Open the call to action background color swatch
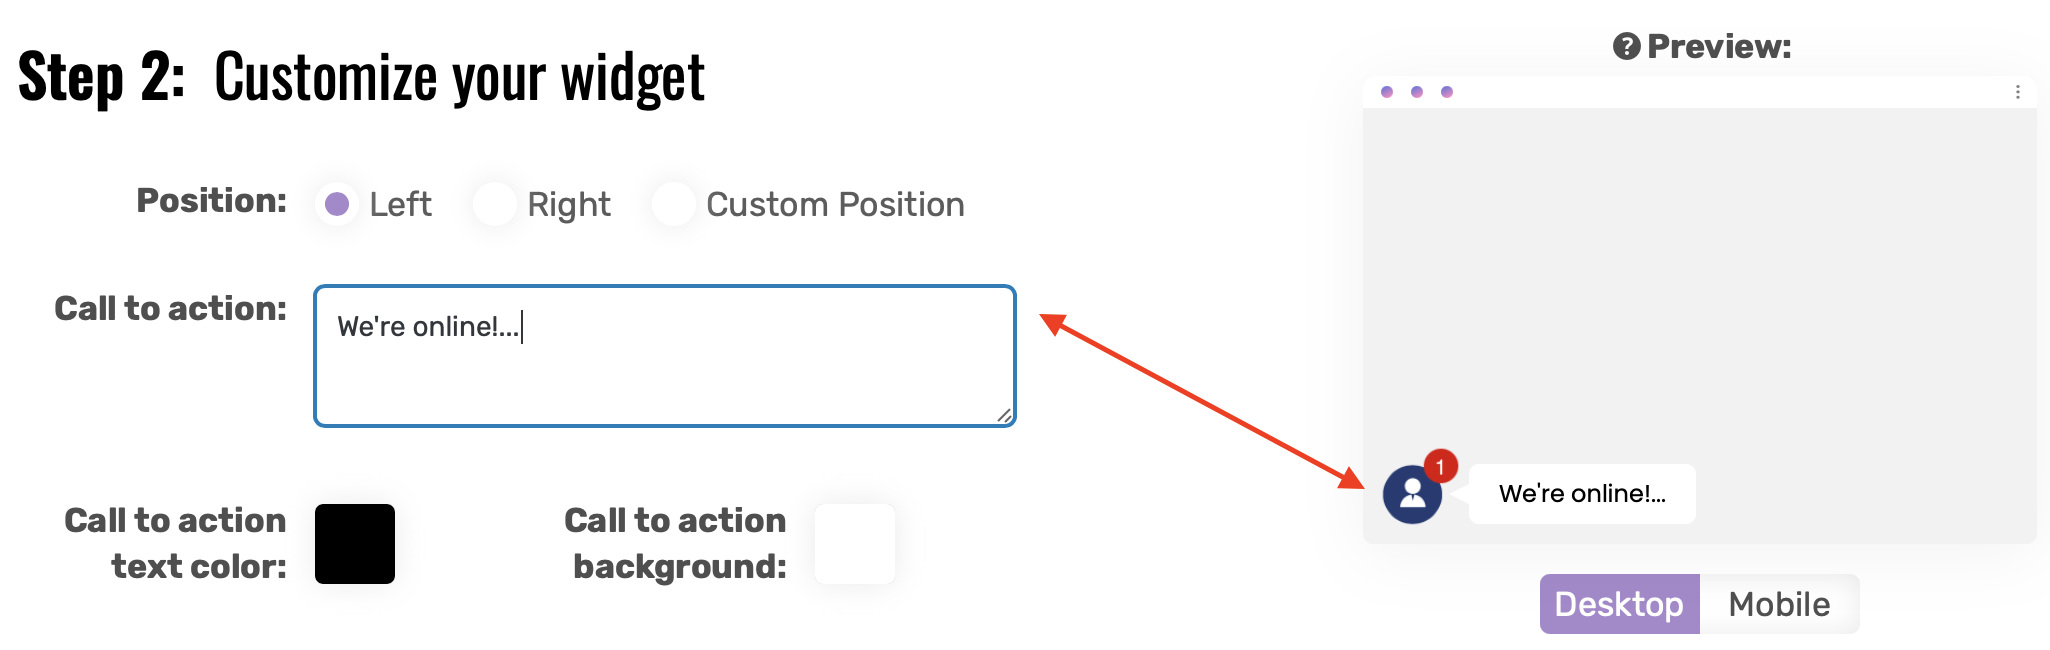 (x=853, y=544)
